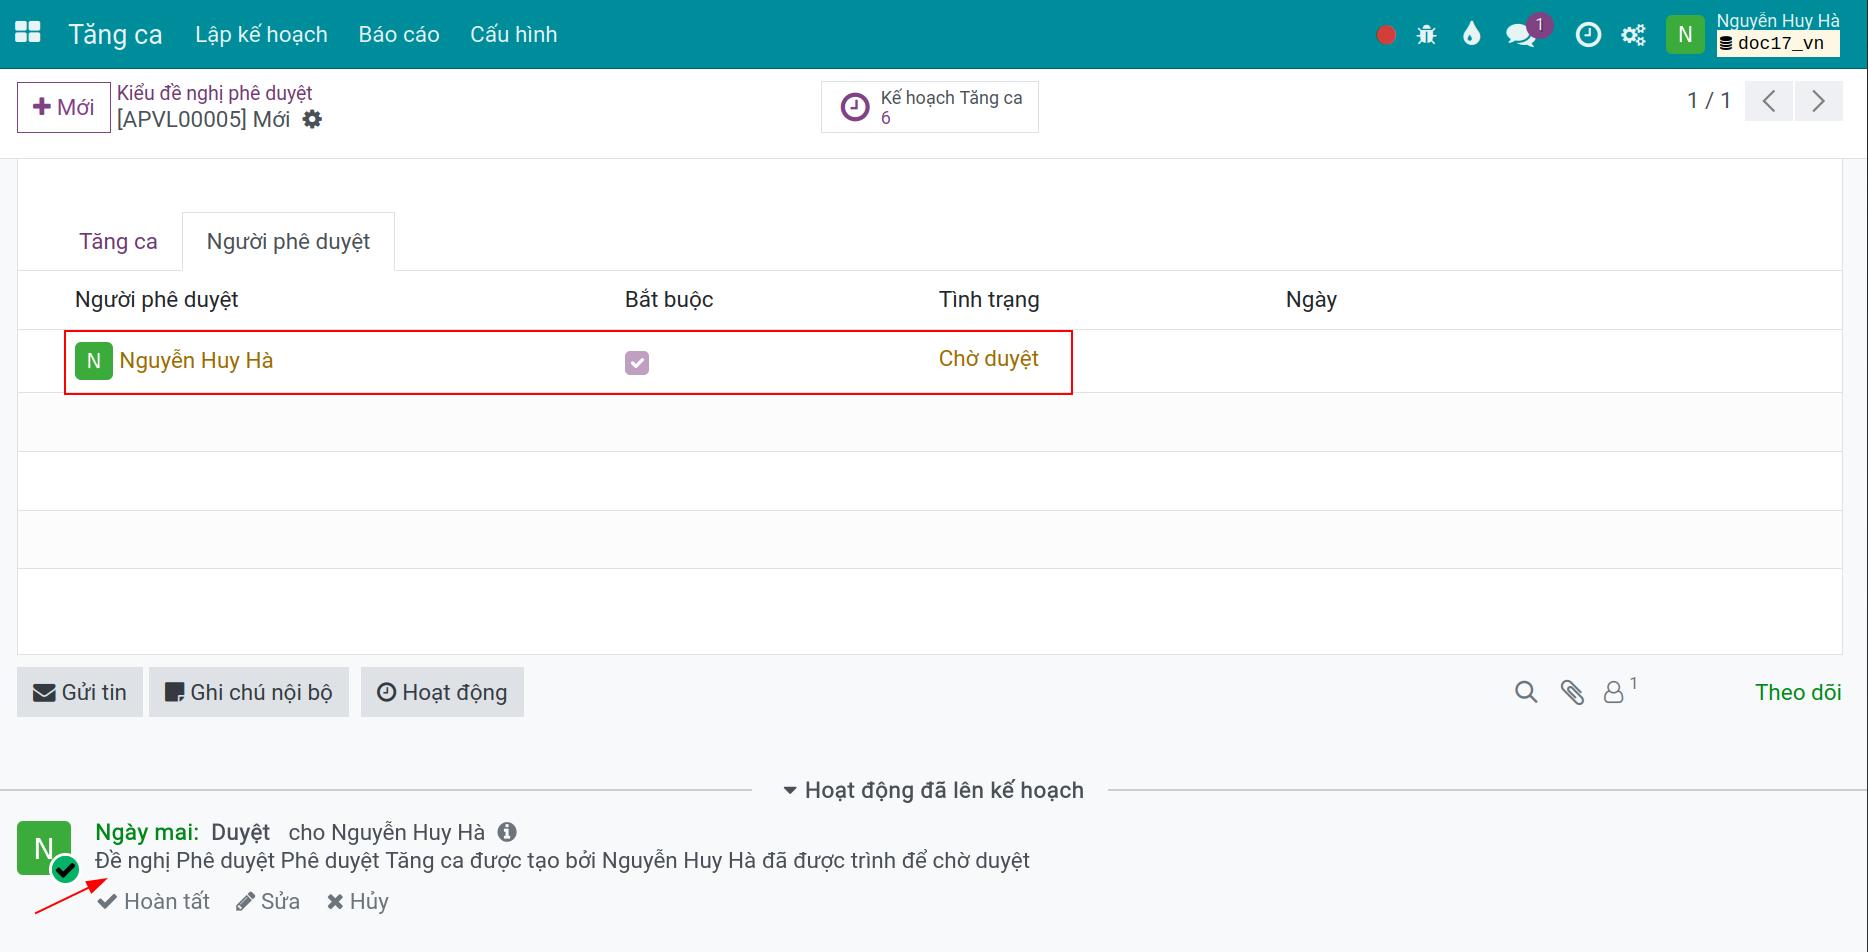Screen dimensions: 1868x952
Task: Open the bug debug tools icon
Action: 1427,35
